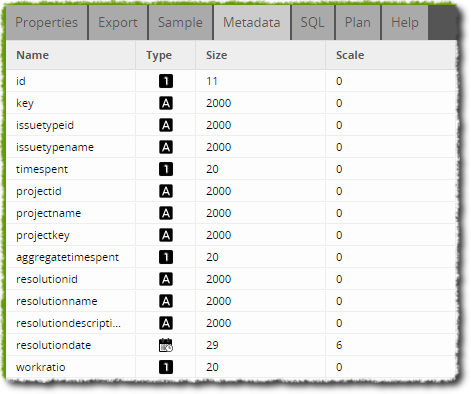Switch to the Sample tab
The image size is (471, 394).
click(180, 23)
